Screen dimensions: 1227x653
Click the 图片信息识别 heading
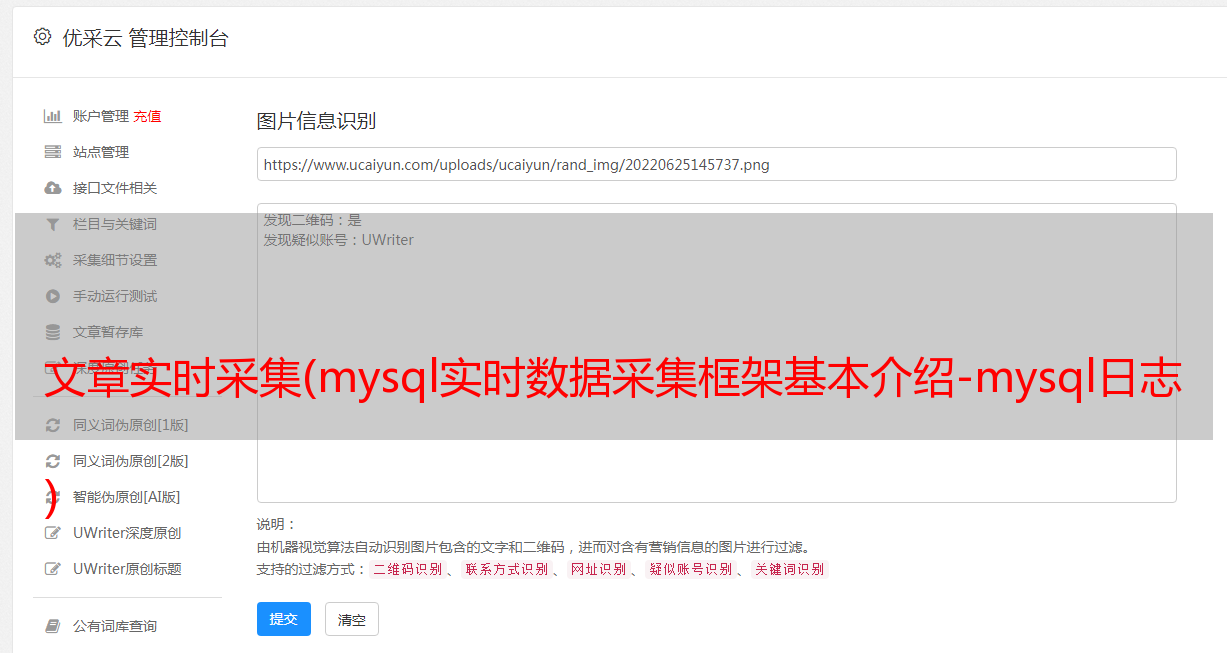pyautogui.click(x=316, y=122)
